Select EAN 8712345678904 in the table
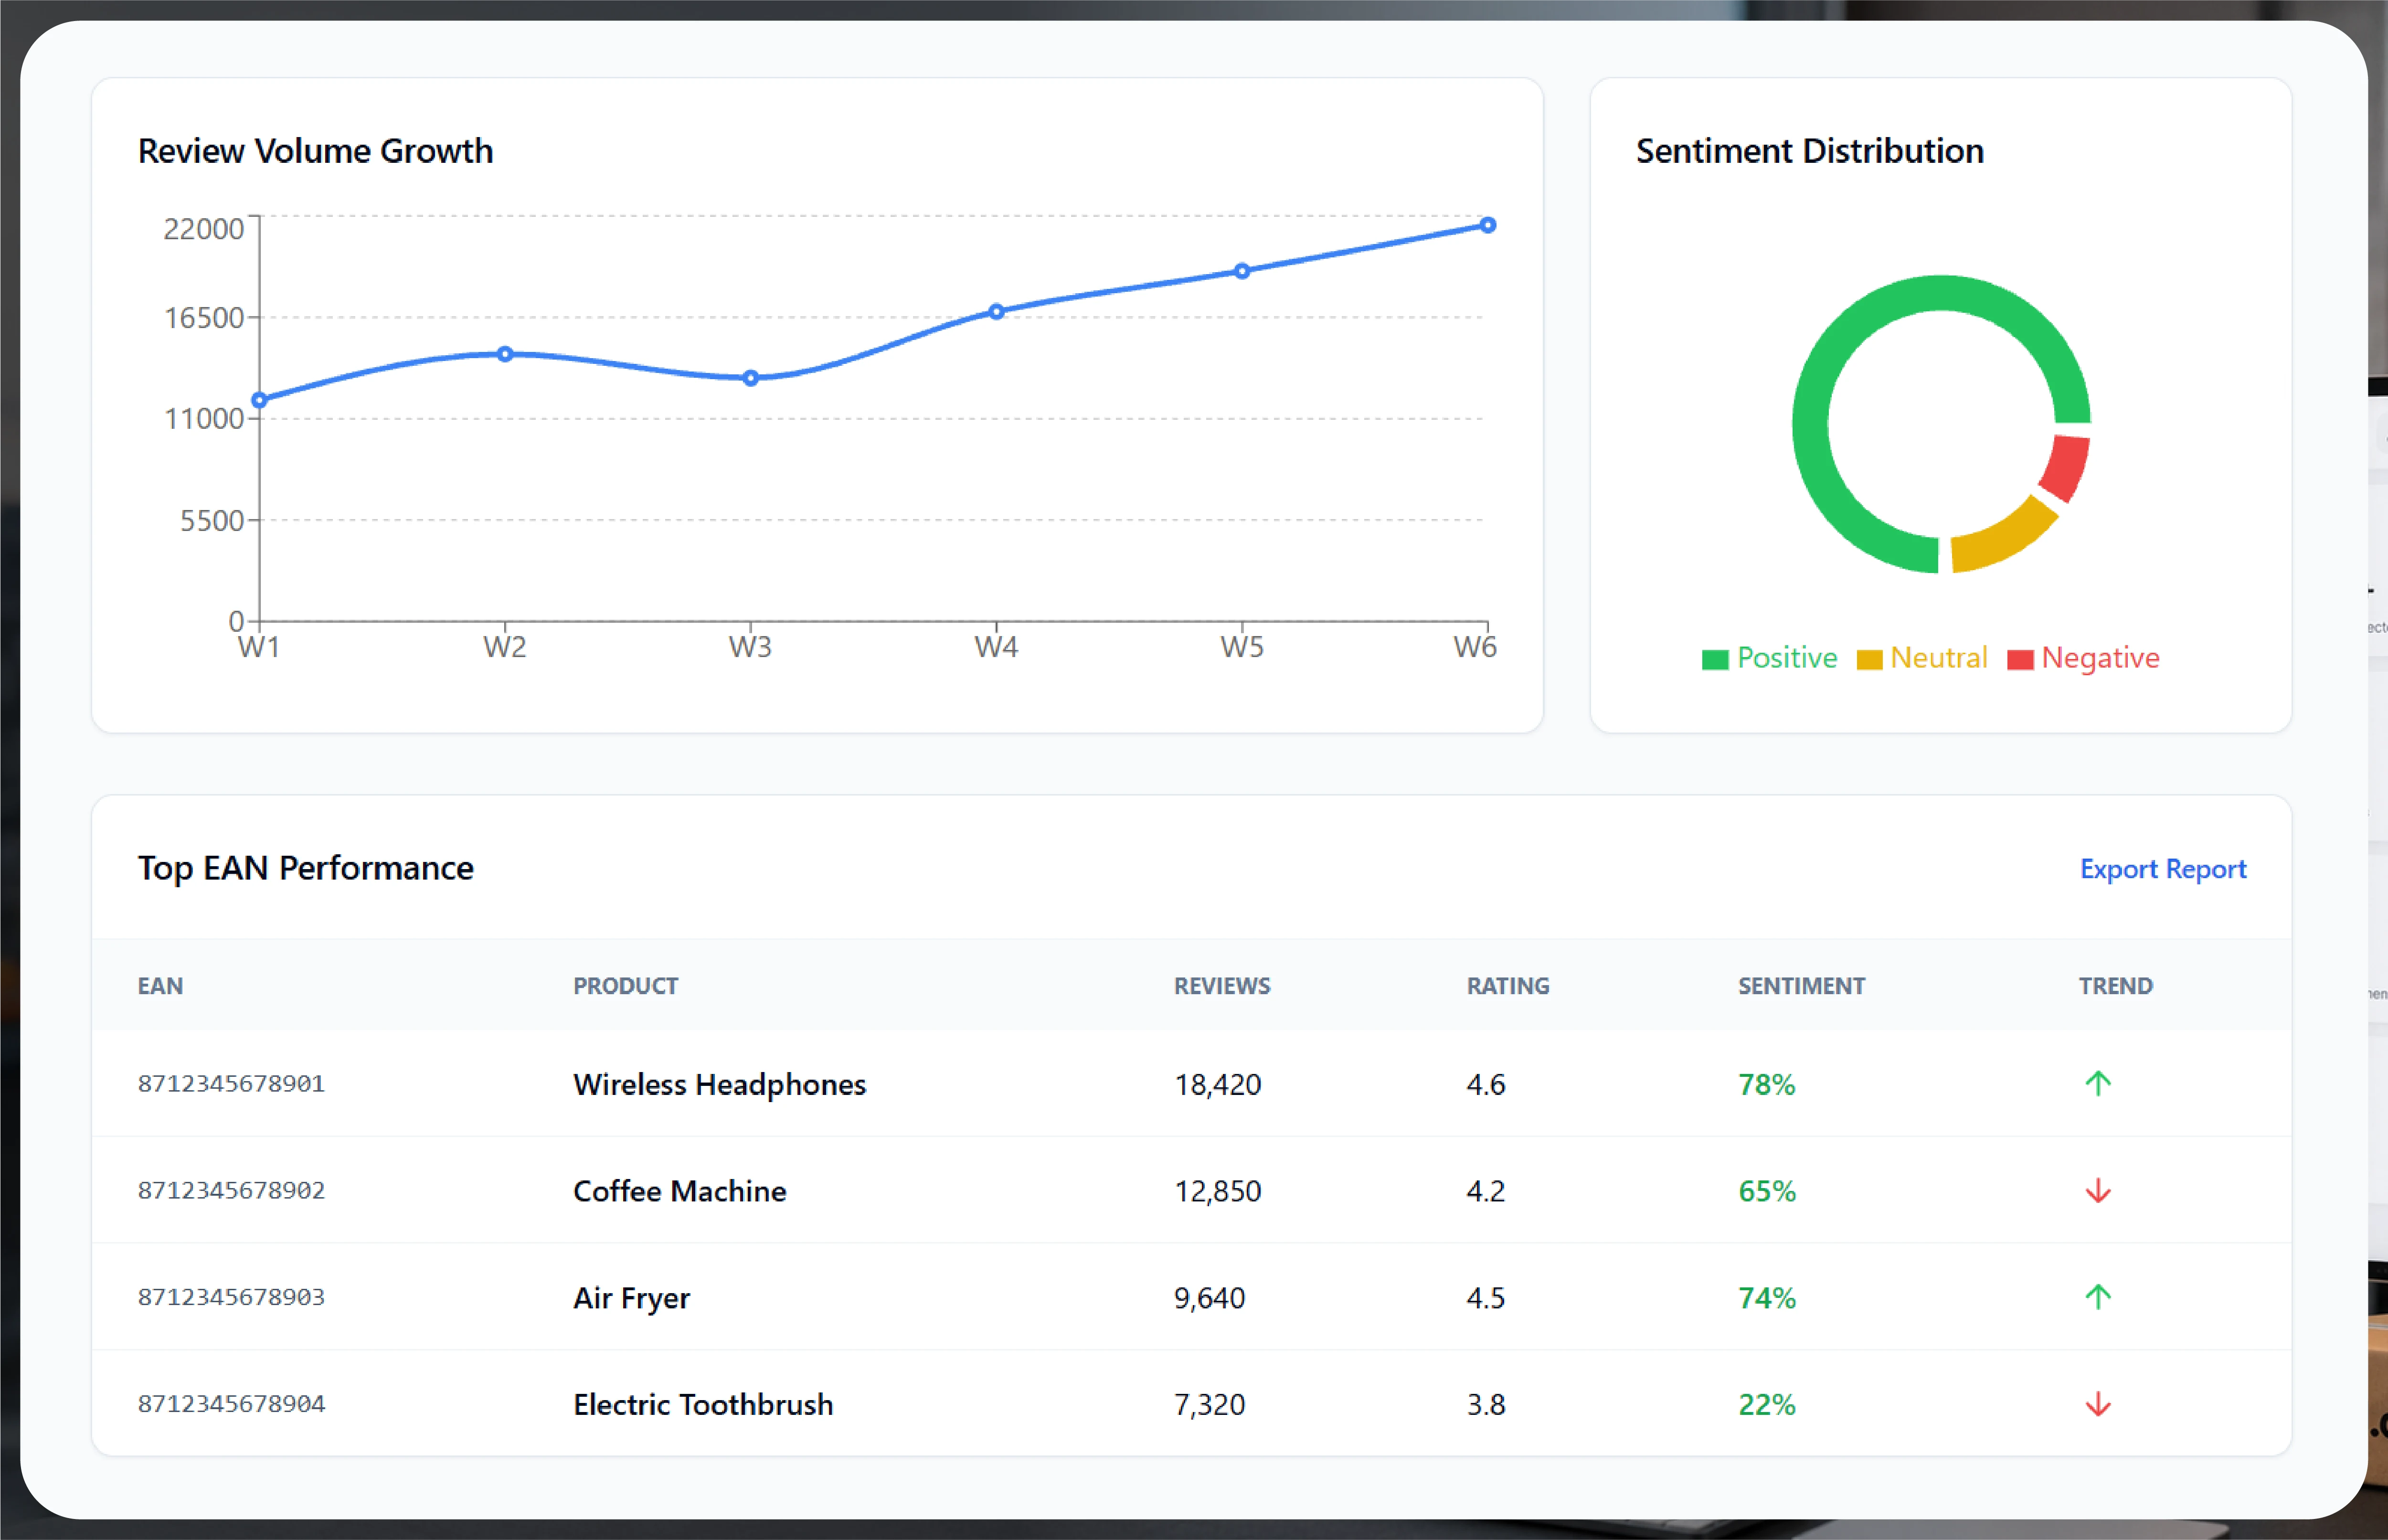 231,1404
